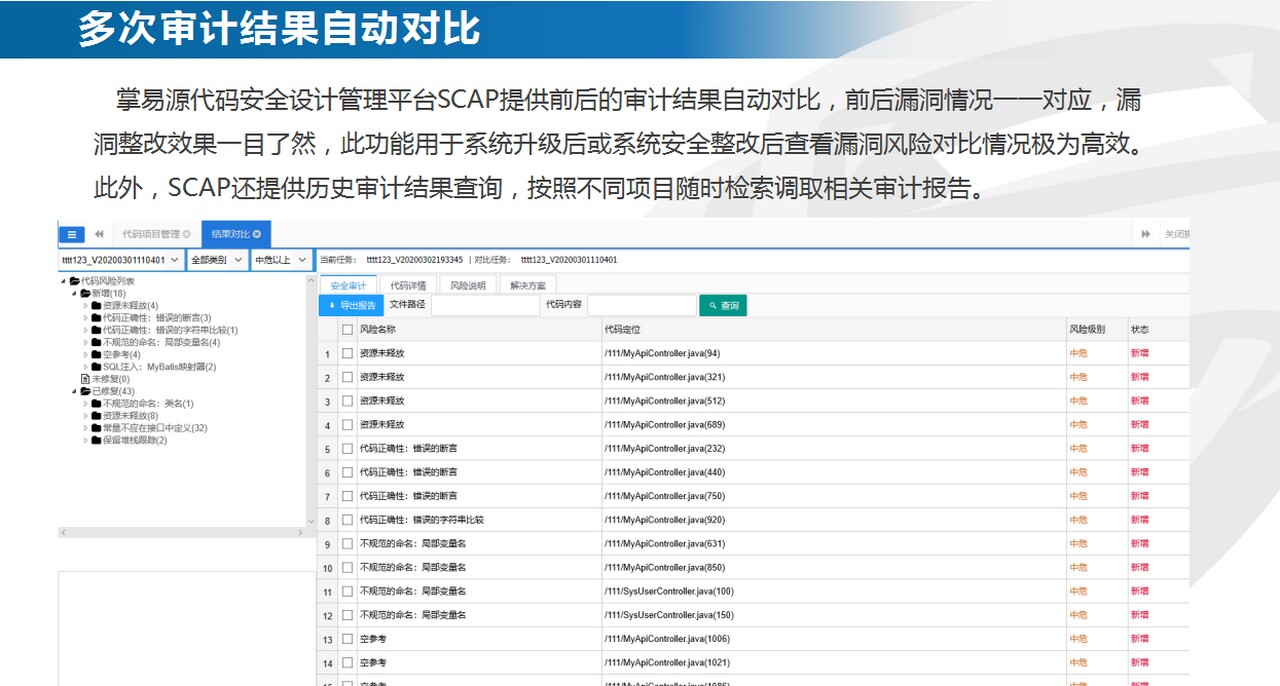Screen dimensions: 1280x686
Task: Open the 中危以上 severity dropdown
Action: click(281, 260)
